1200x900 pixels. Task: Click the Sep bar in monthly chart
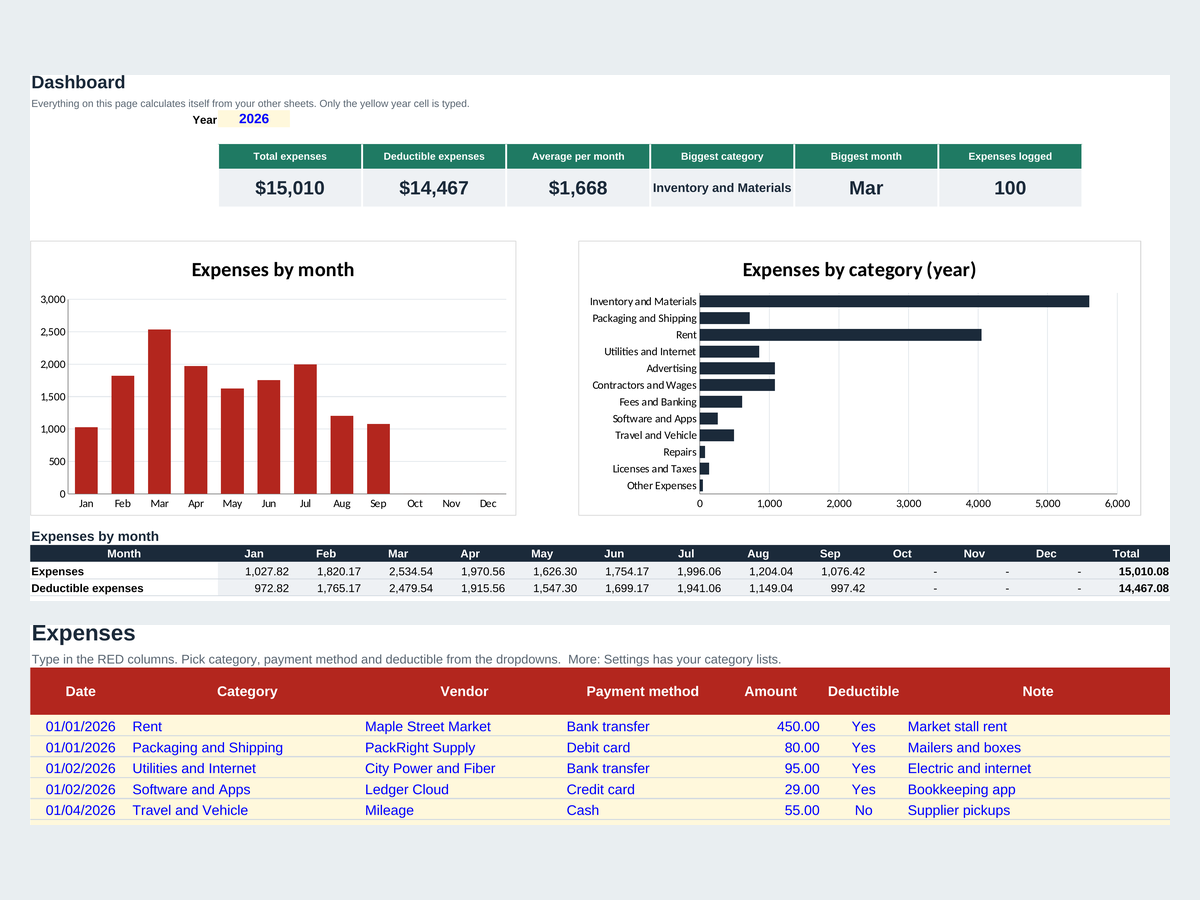coord(378,459)
